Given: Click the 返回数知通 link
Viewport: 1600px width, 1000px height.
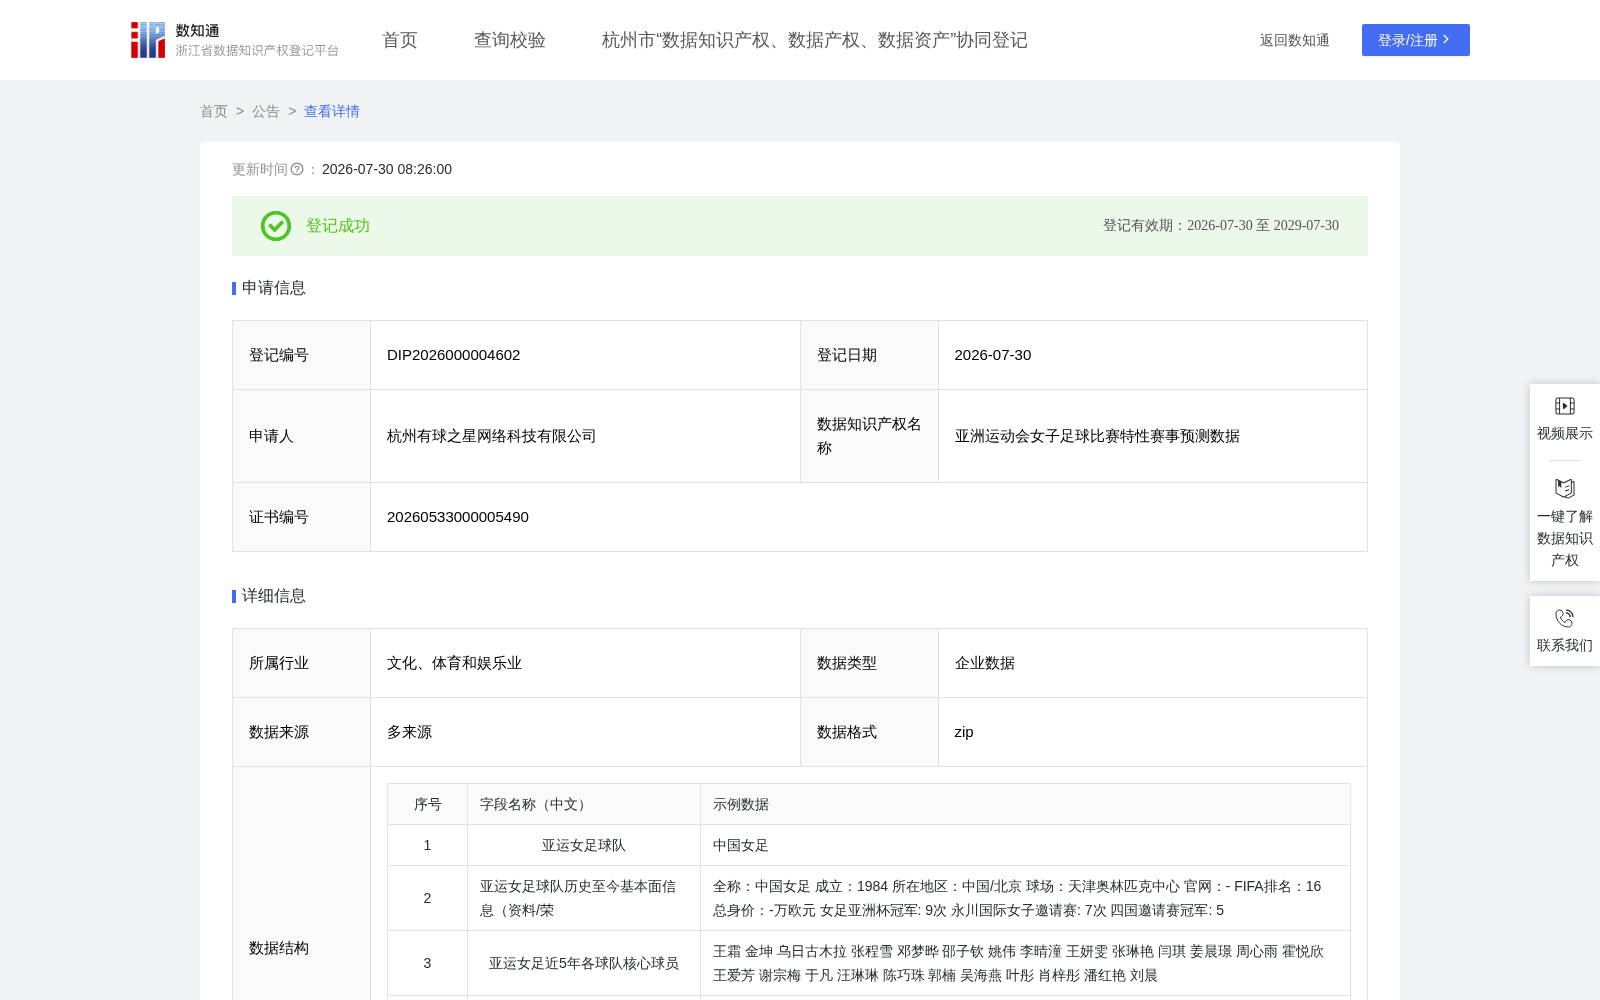Looking at the screenshot, I should [x=1295, y=40].
